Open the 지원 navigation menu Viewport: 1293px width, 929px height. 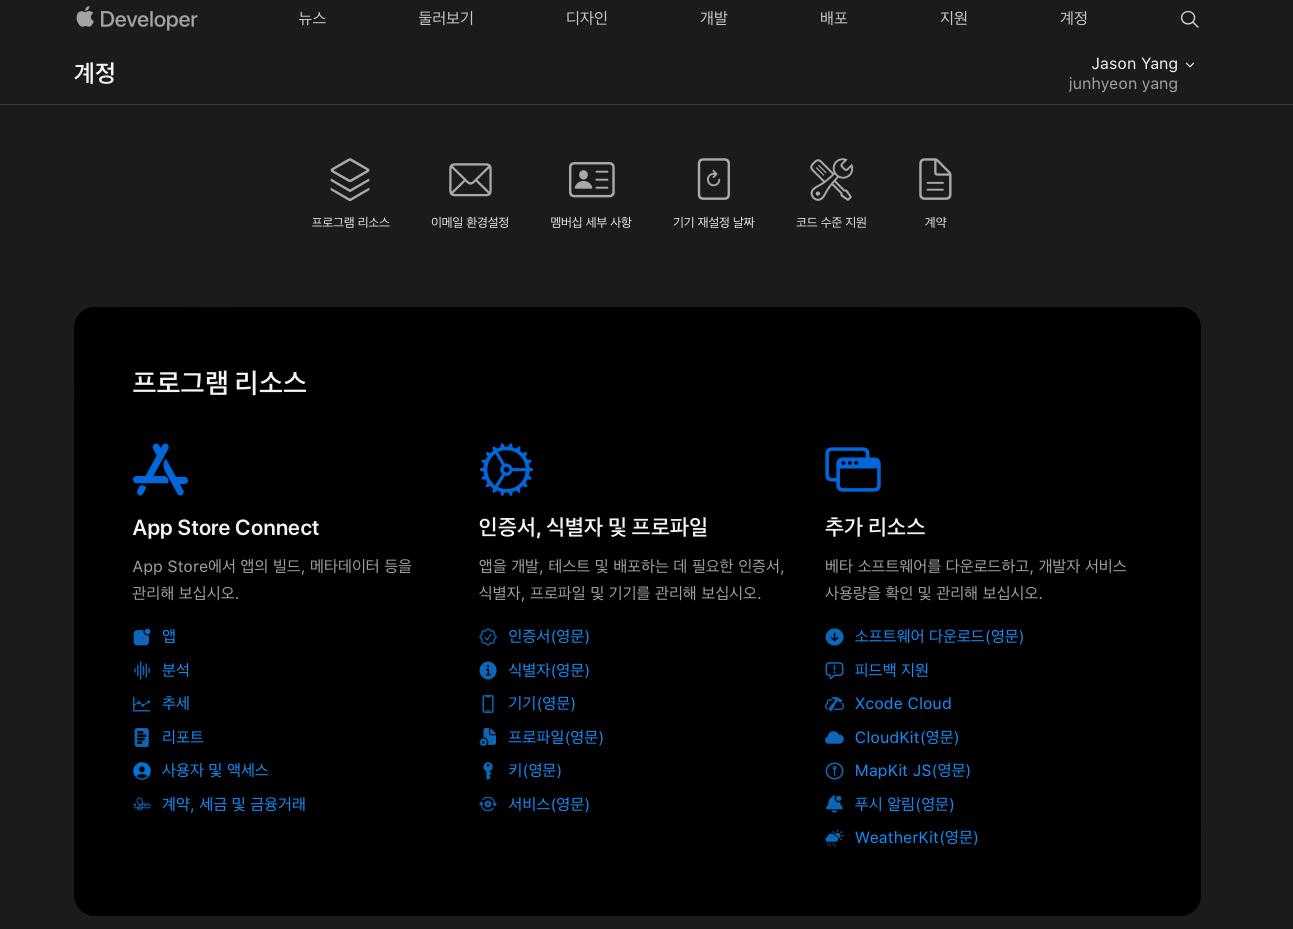(954, 18)
